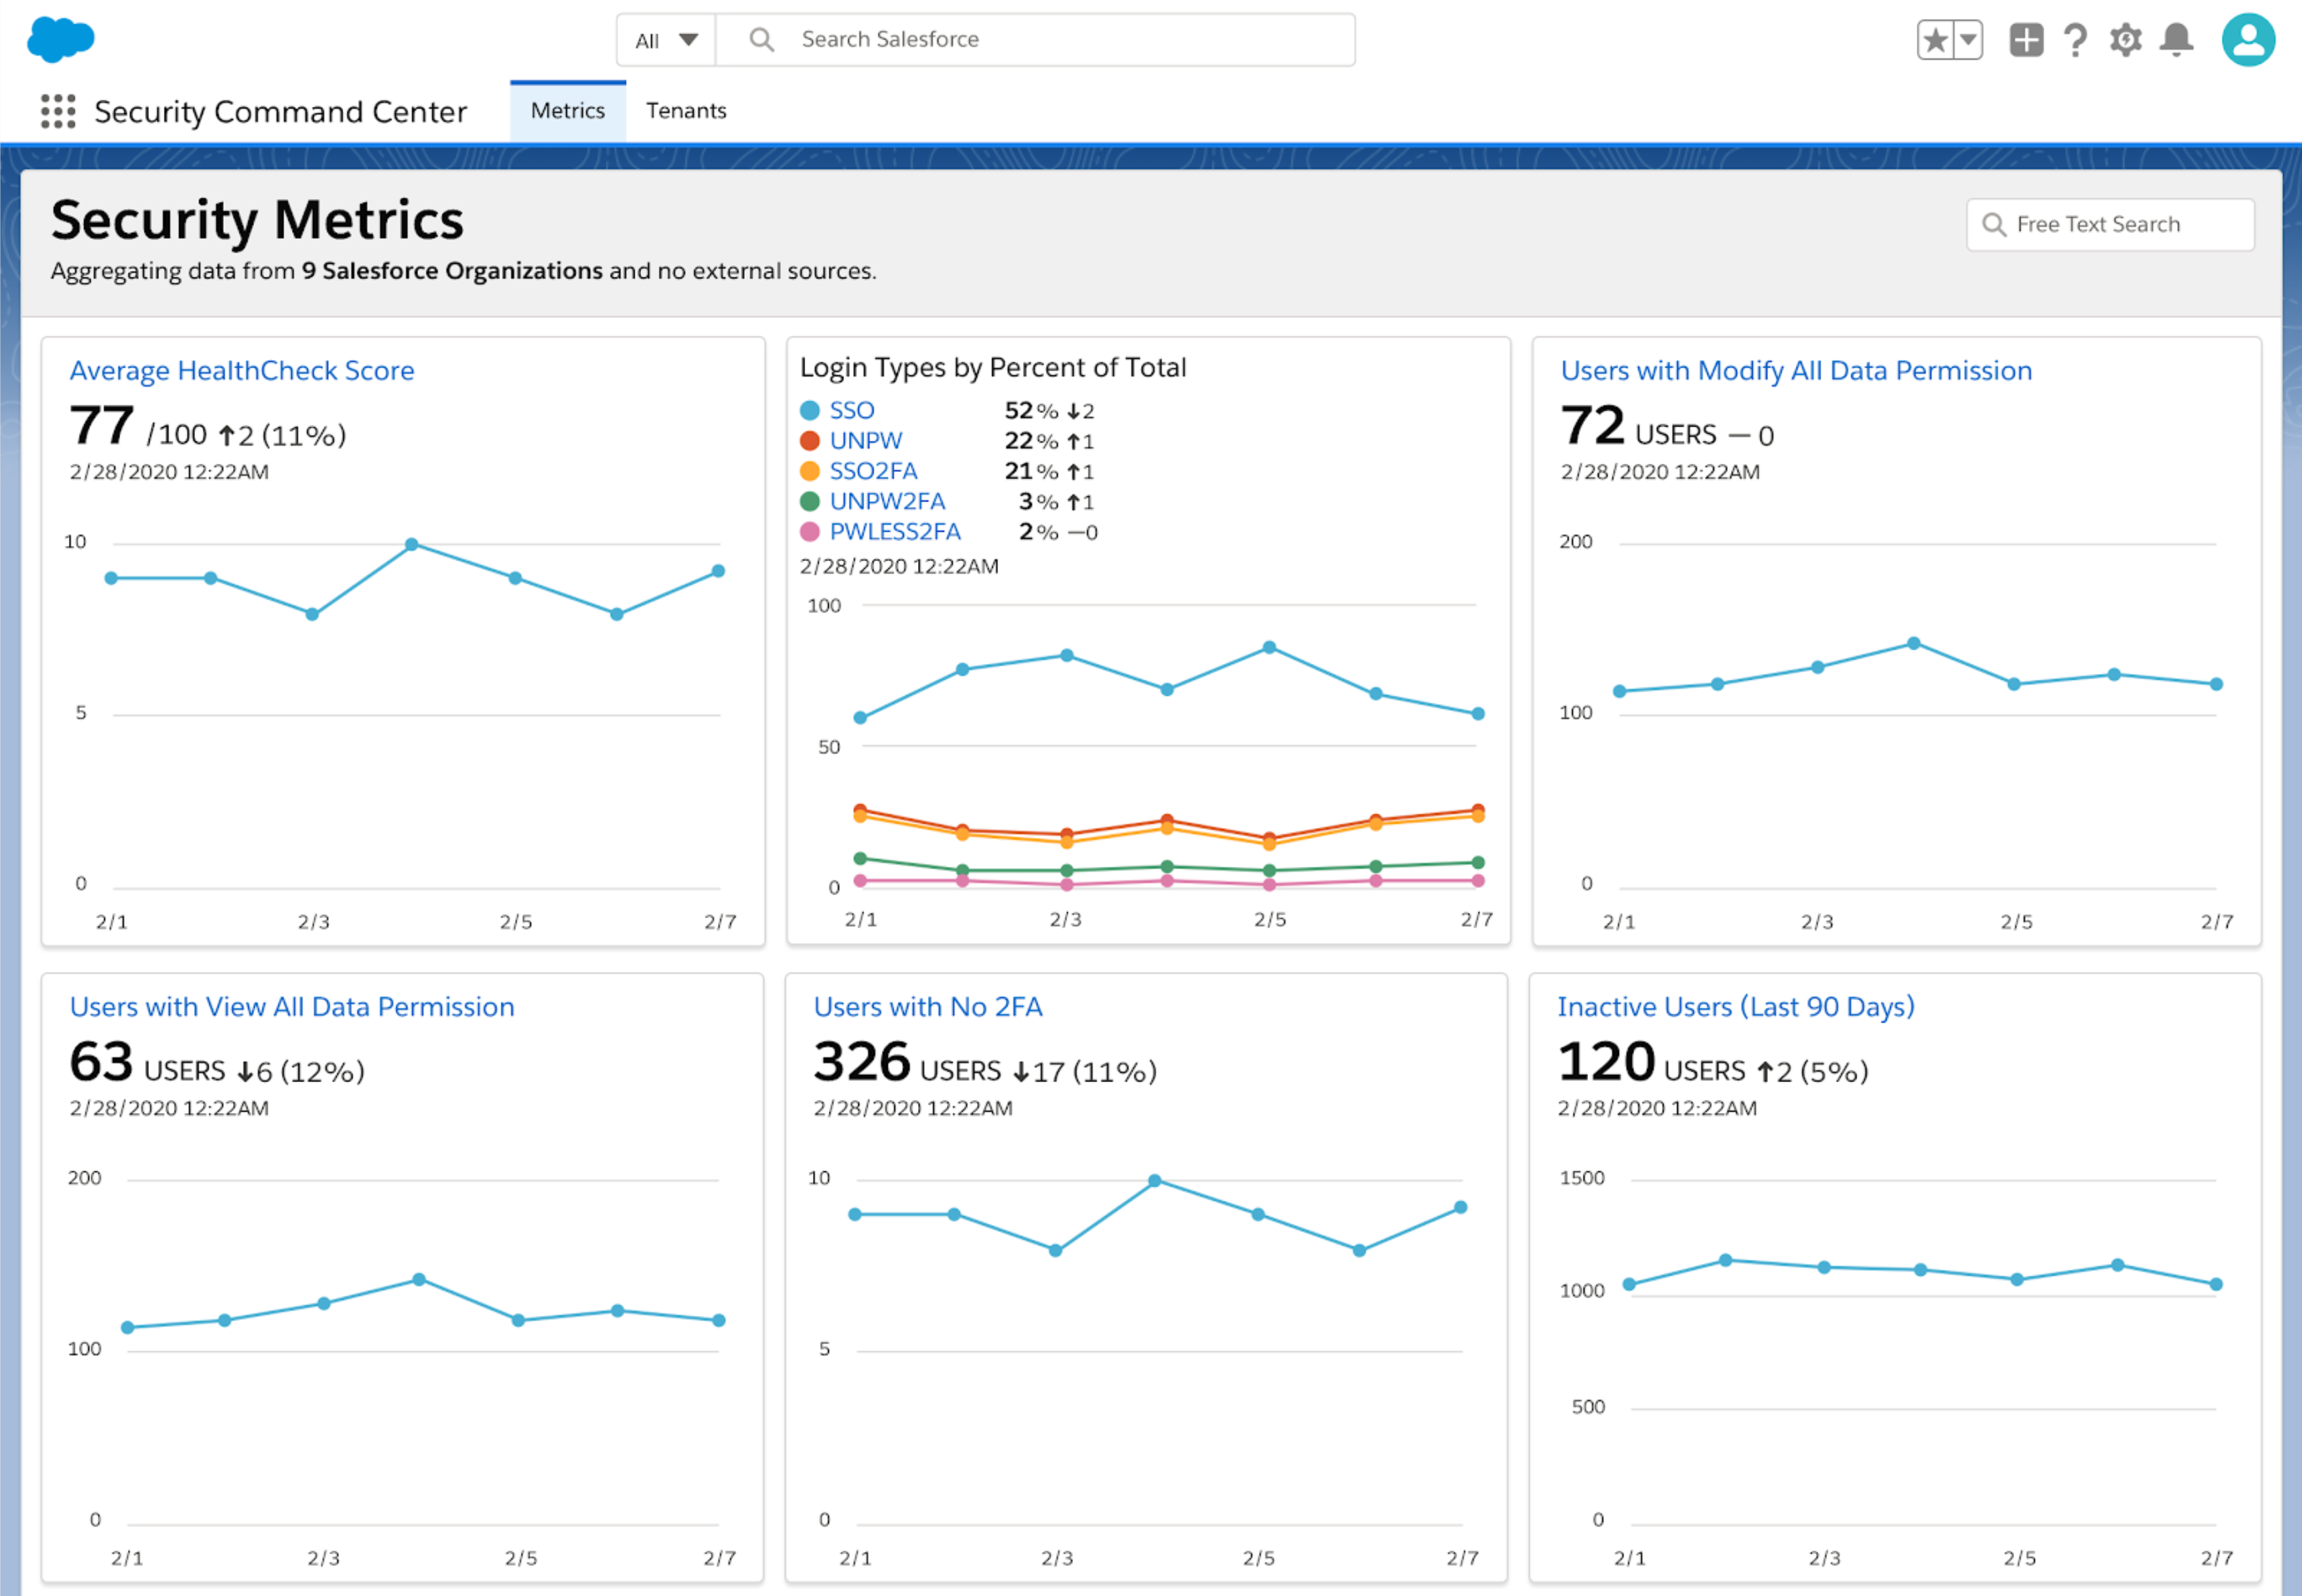Switch to the Metrics tab
2302x1596 pixels.
tap(567, 110)
